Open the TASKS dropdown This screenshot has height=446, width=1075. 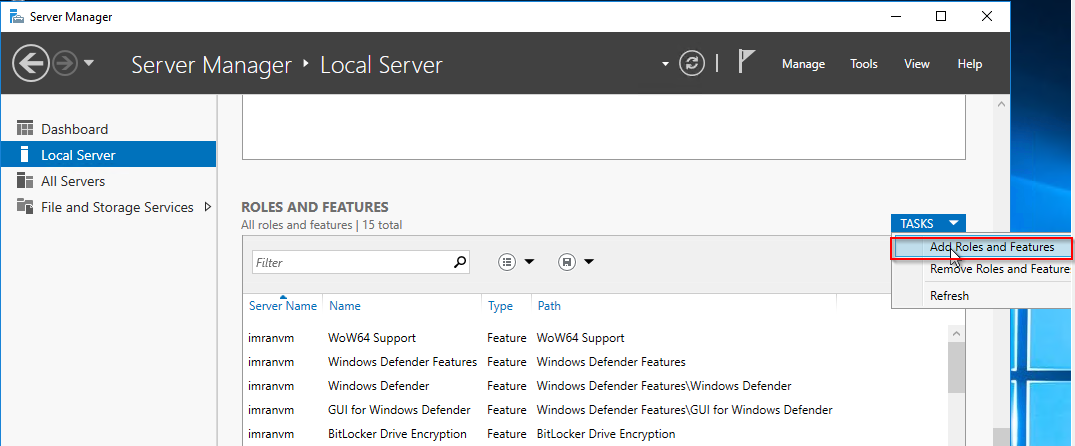pyautogui.click(x=929, y=224)
